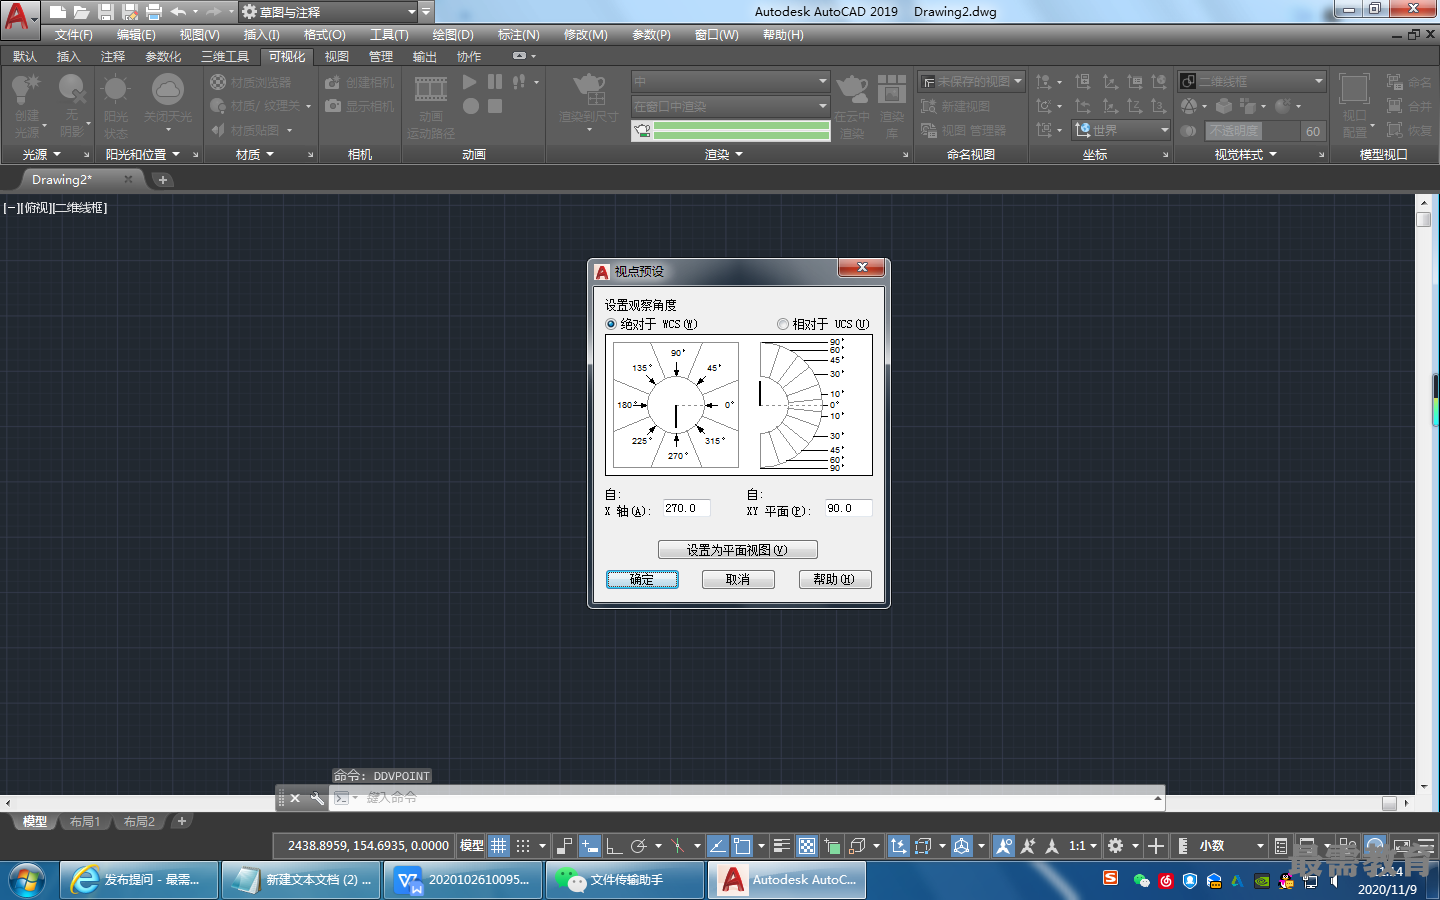The image size is (1440, 900).
Task: Close the command line with X icon
Action: 295,798
